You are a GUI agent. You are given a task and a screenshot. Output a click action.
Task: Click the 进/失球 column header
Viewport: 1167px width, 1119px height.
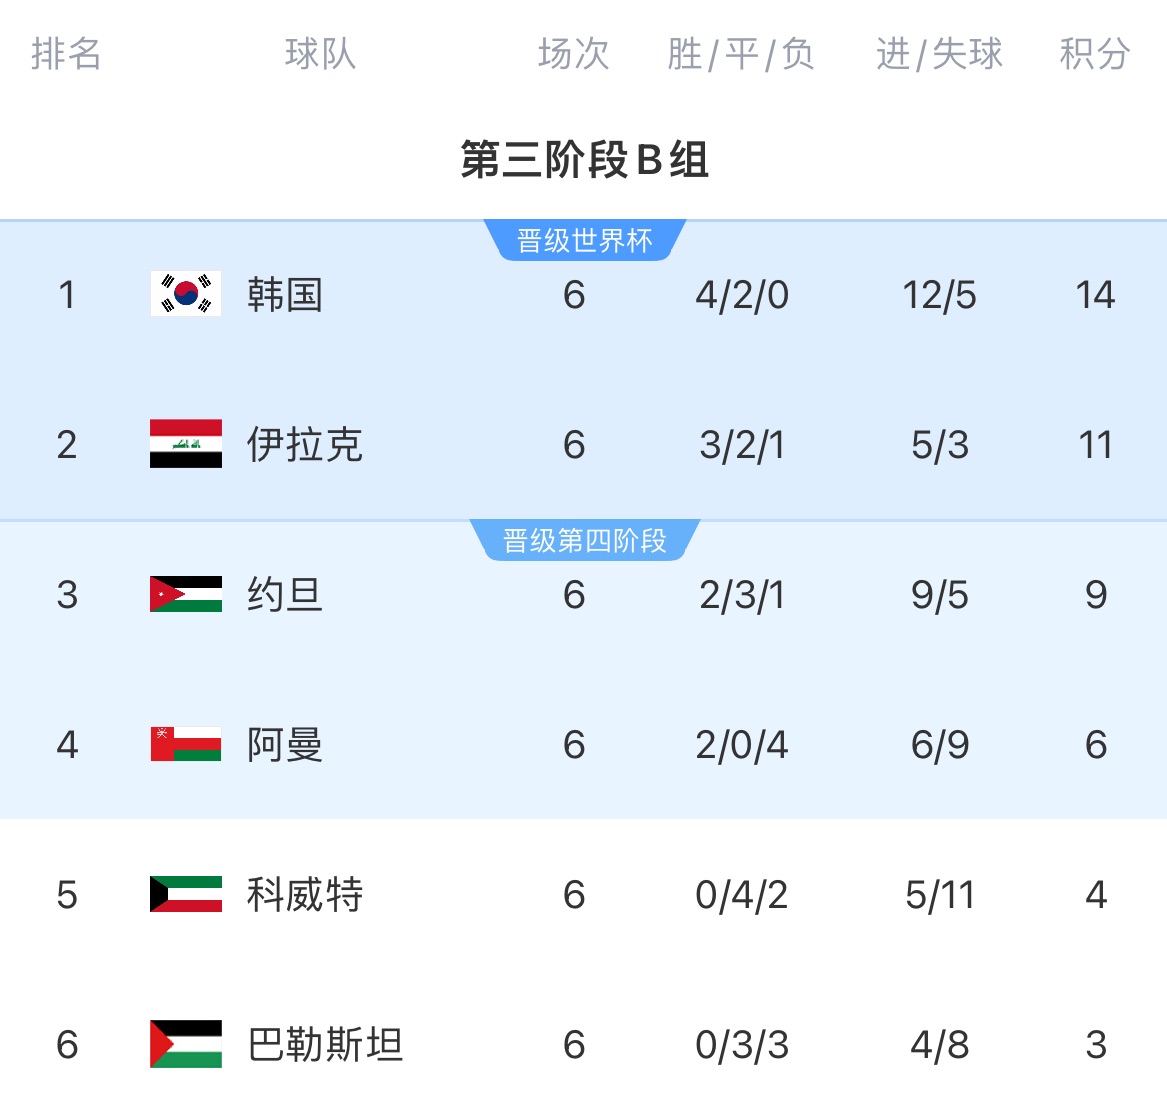(939, 54)
